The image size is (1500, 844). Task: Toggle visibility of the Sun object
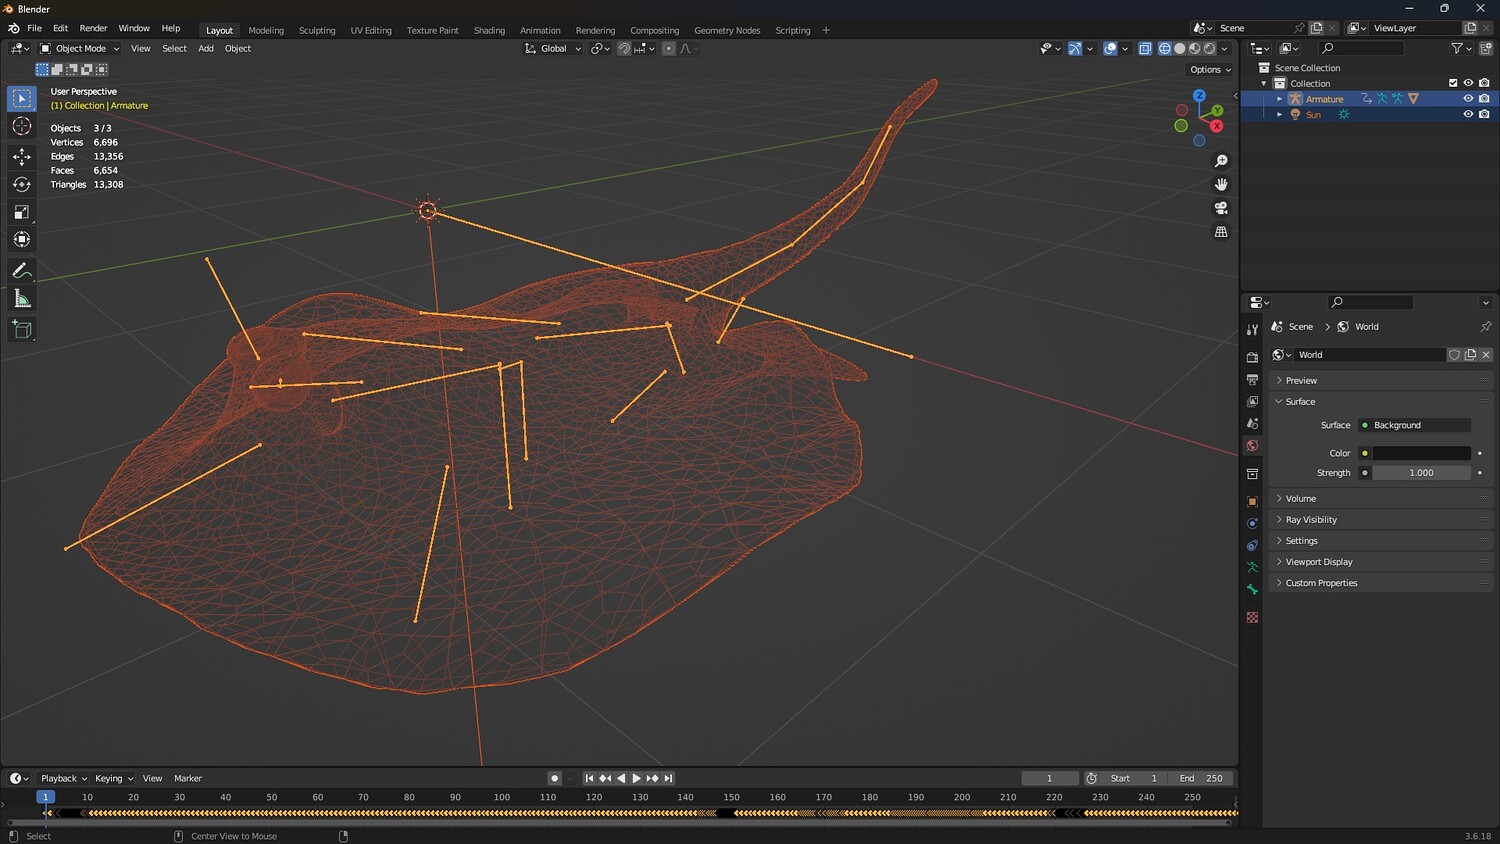(1468, 114)
